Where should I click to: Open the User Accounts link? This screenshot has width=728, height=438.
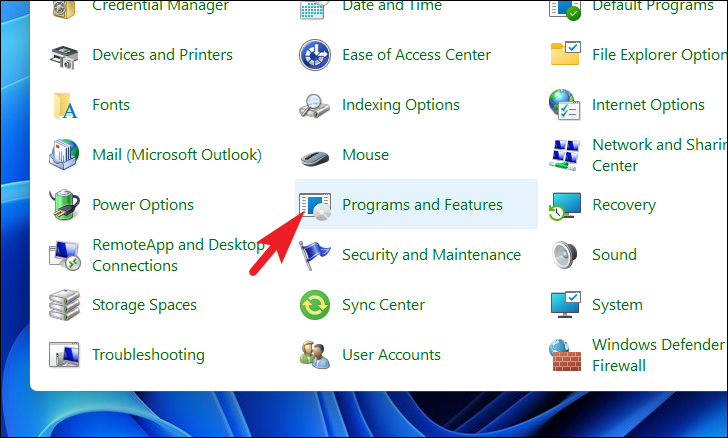[x=391, y=355]
